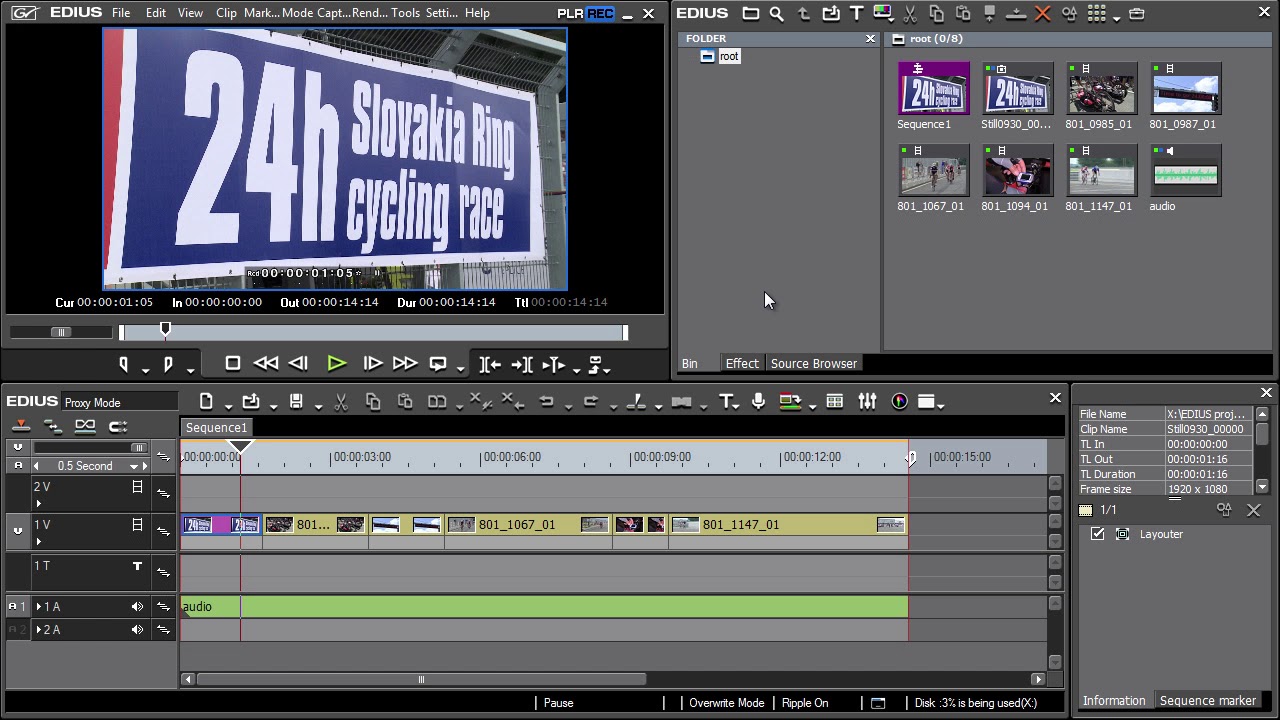Open the File menu
Viewport: 1280px width, 720px height.
121,13
